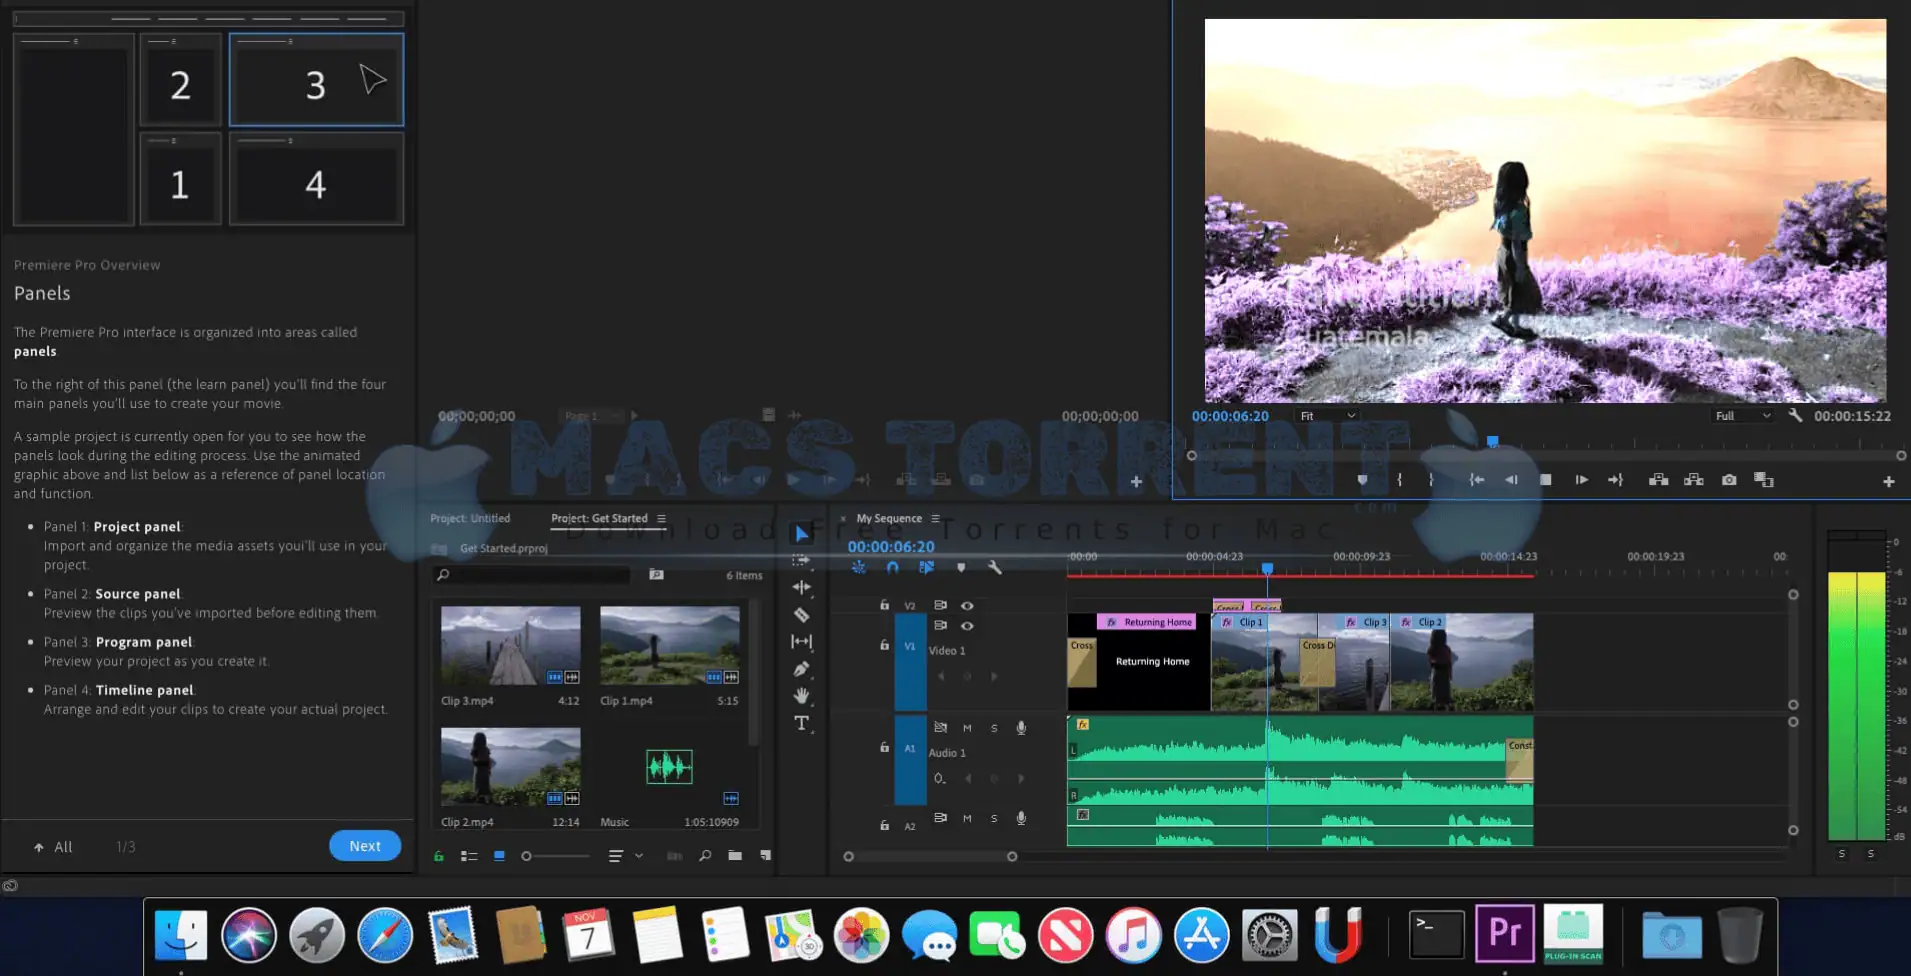Select the Pen tool
The image size is (1911, 976).
(801, 668)
